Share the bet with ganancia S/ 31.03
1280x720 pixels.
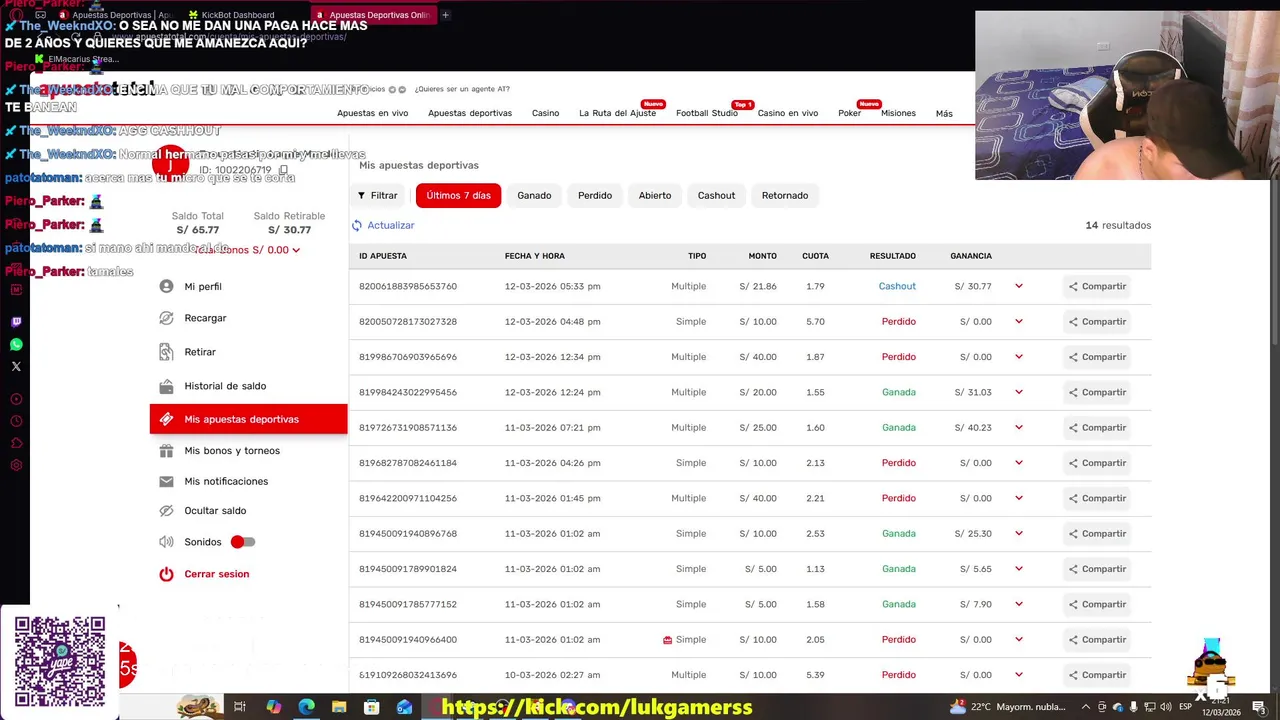[x=1097, y=392]
